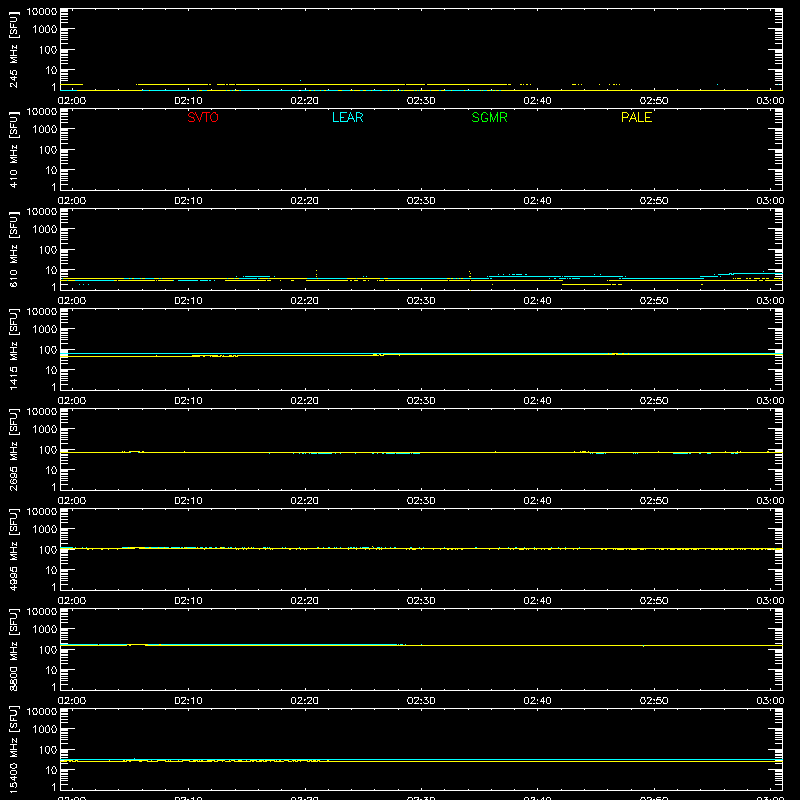The height and width of the screenshot is (800, 800).
Task: Select the '610 MHz [SFU]' axis title
Action: tap(14, 249)
